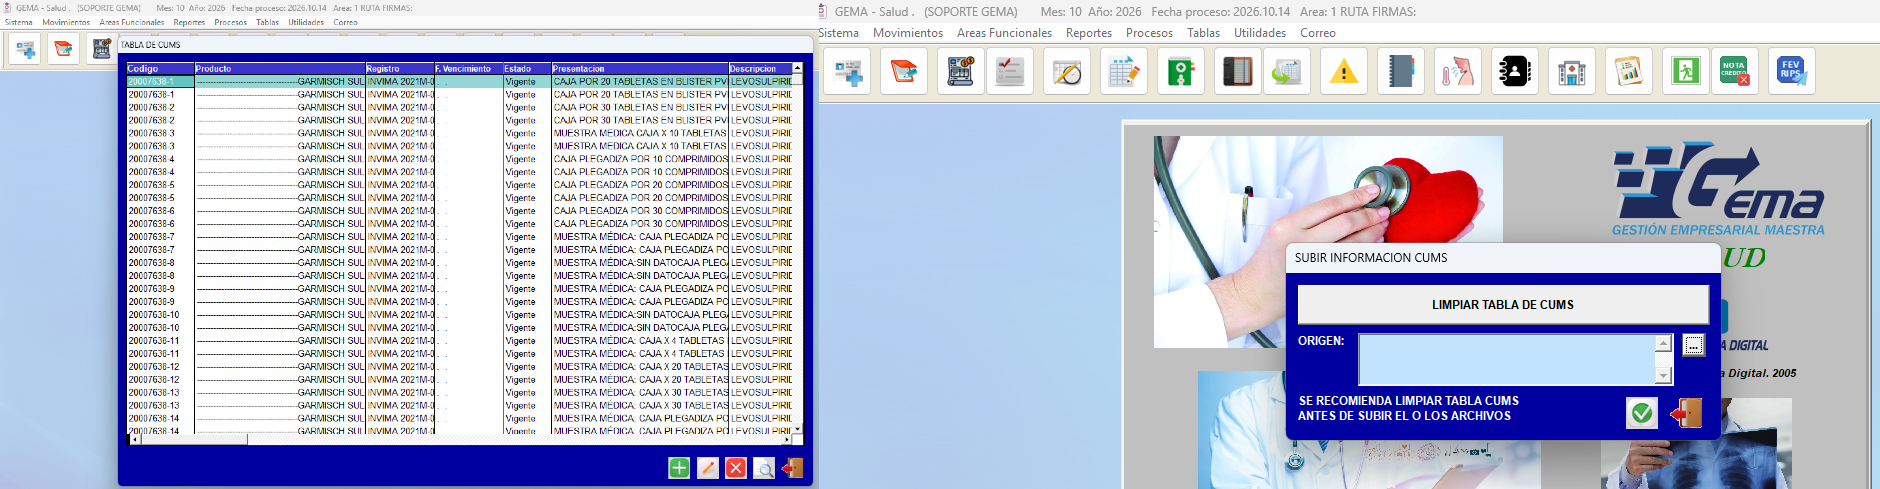Viewport: 1880px width, 489px height.
Task: Open Utilidades menu in right window
Action: click(1260, 33)
